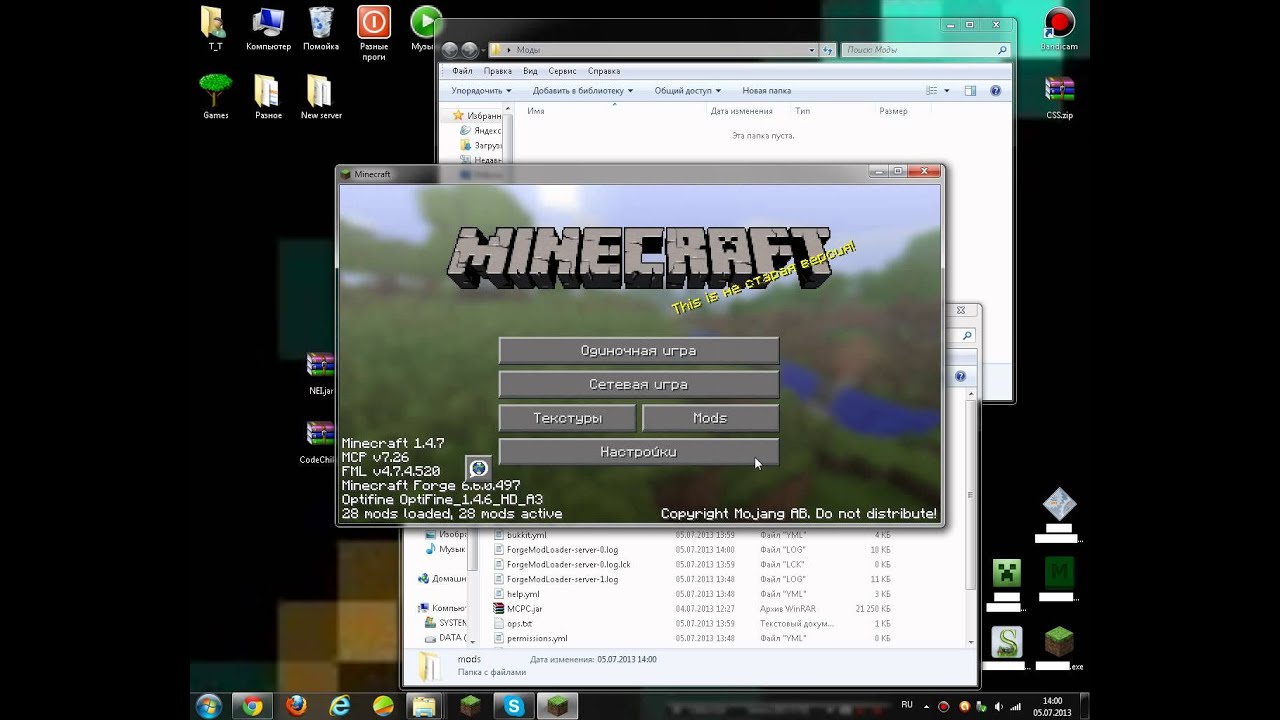Viewport: 1280px width, 720px height.
Task: Sort by Тип column header
Action: tap(802, 111)
